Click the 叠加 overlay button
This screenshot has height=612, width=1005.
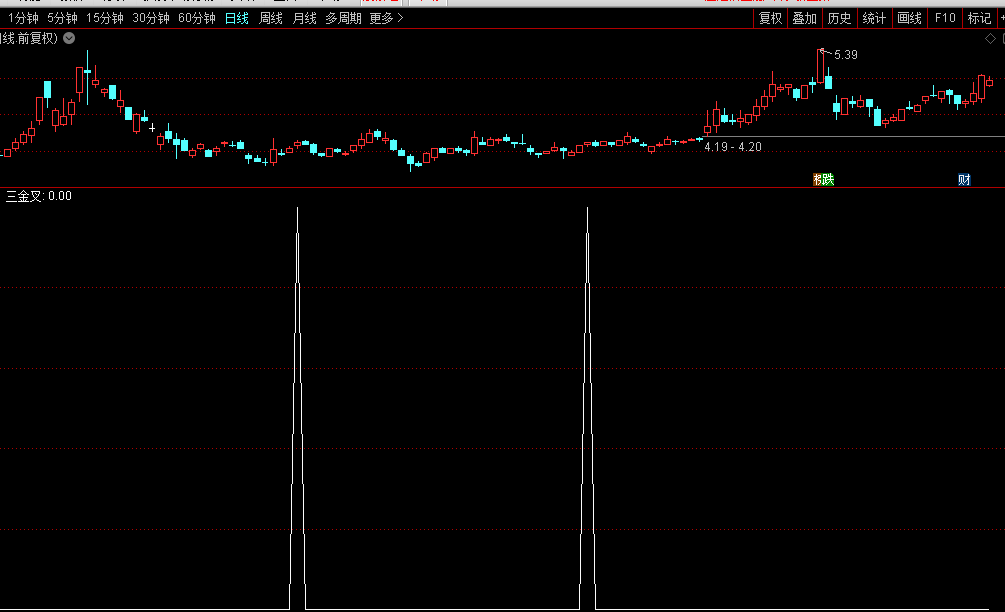tap(805, 18)
